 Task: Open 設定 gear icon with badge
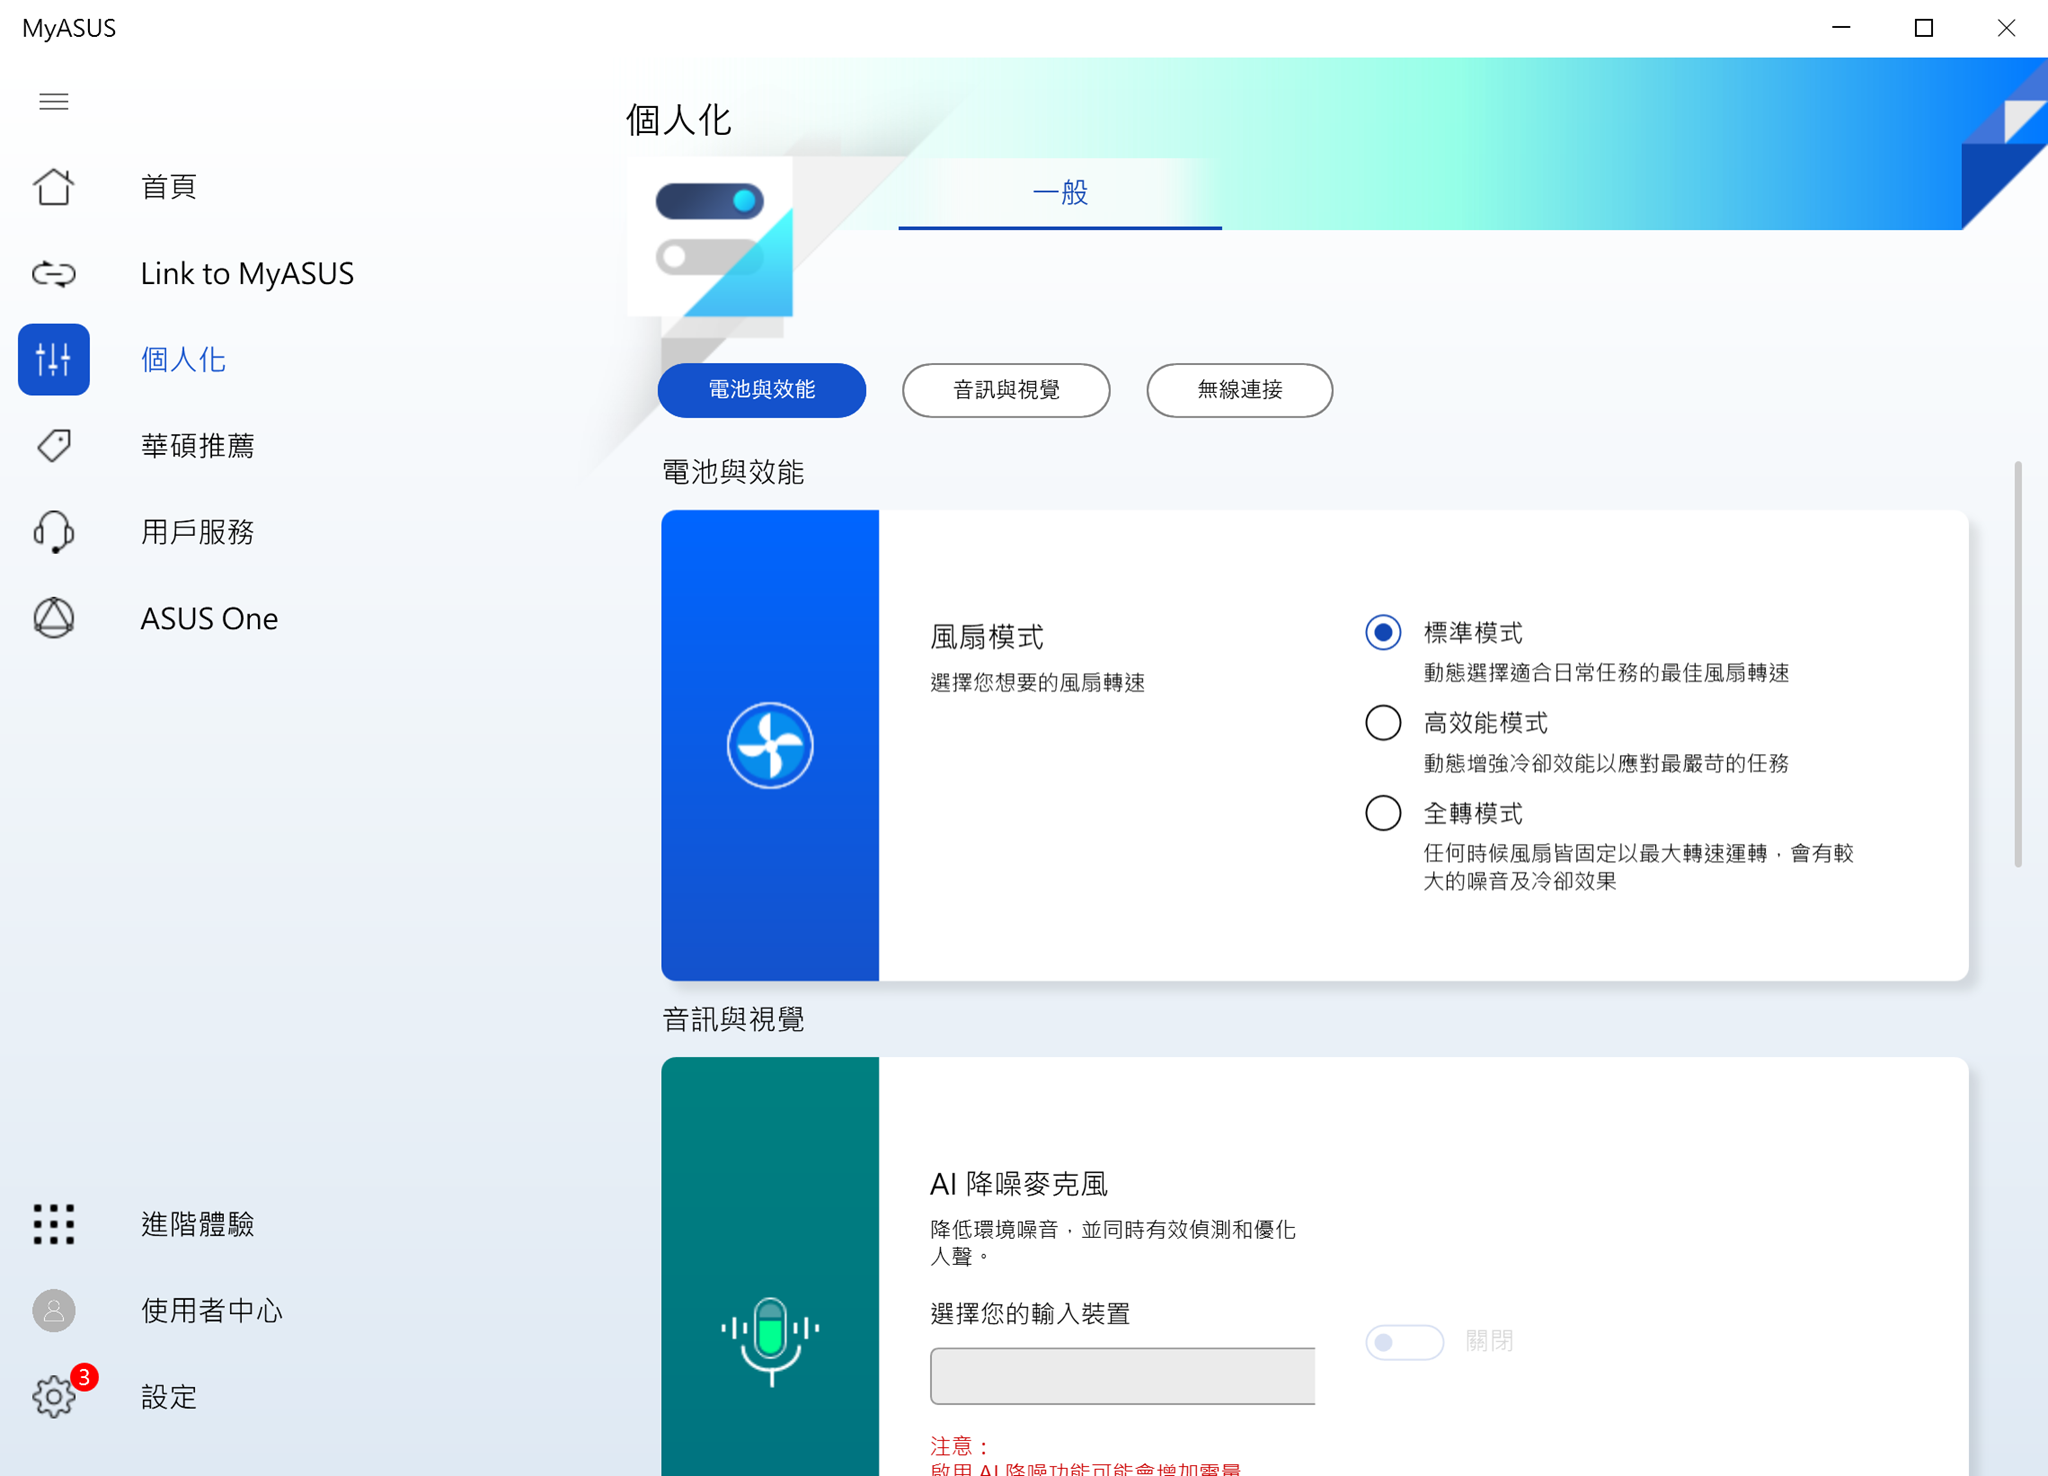click(x=54, y=1396)
